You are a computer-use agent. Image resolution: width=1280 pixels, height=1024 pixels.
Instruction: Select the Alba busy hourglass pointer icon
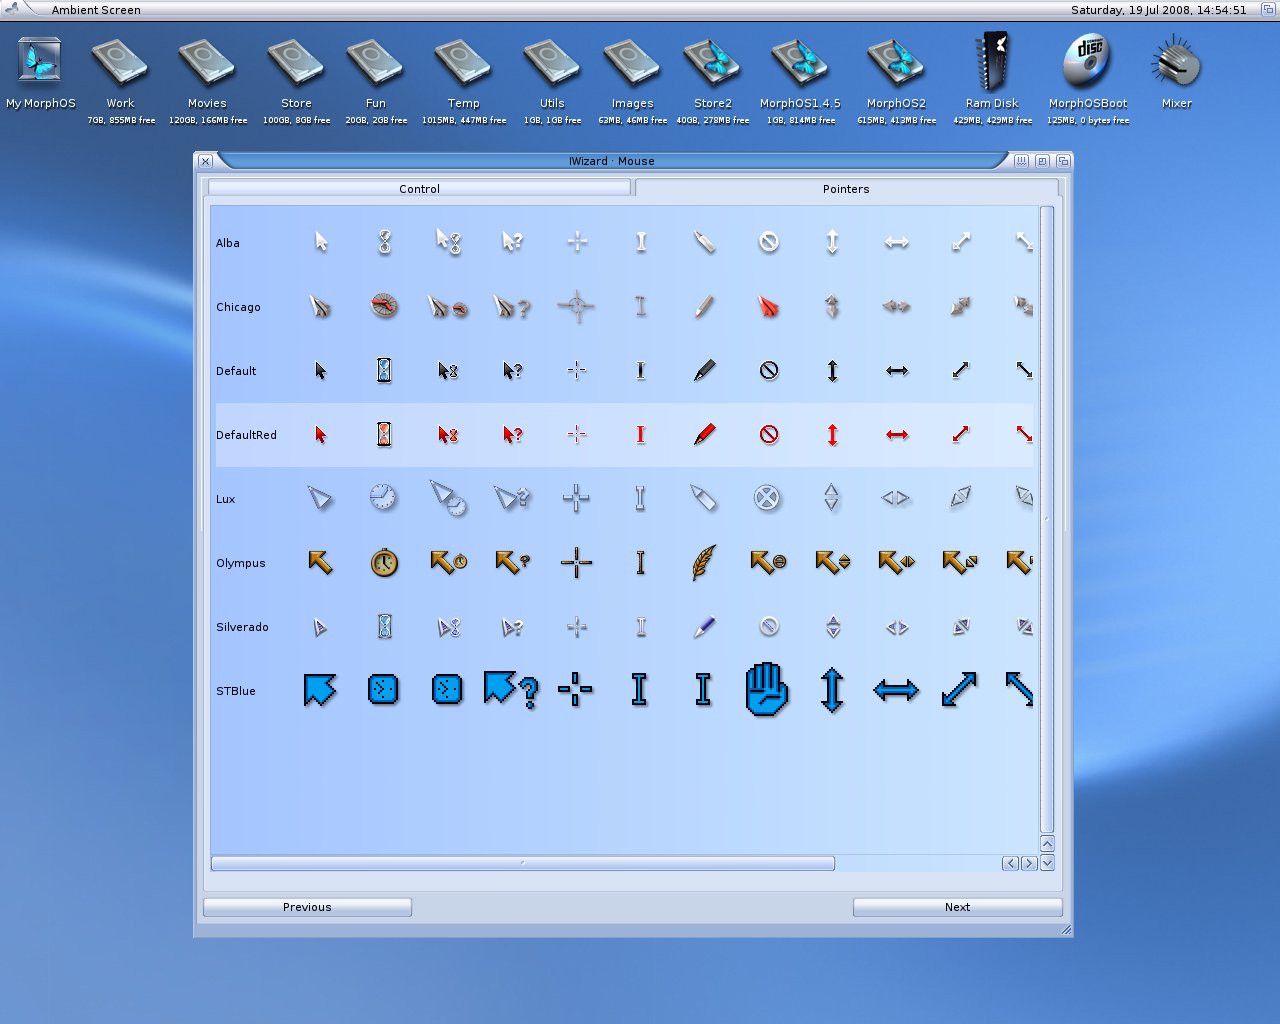[384, 242]
